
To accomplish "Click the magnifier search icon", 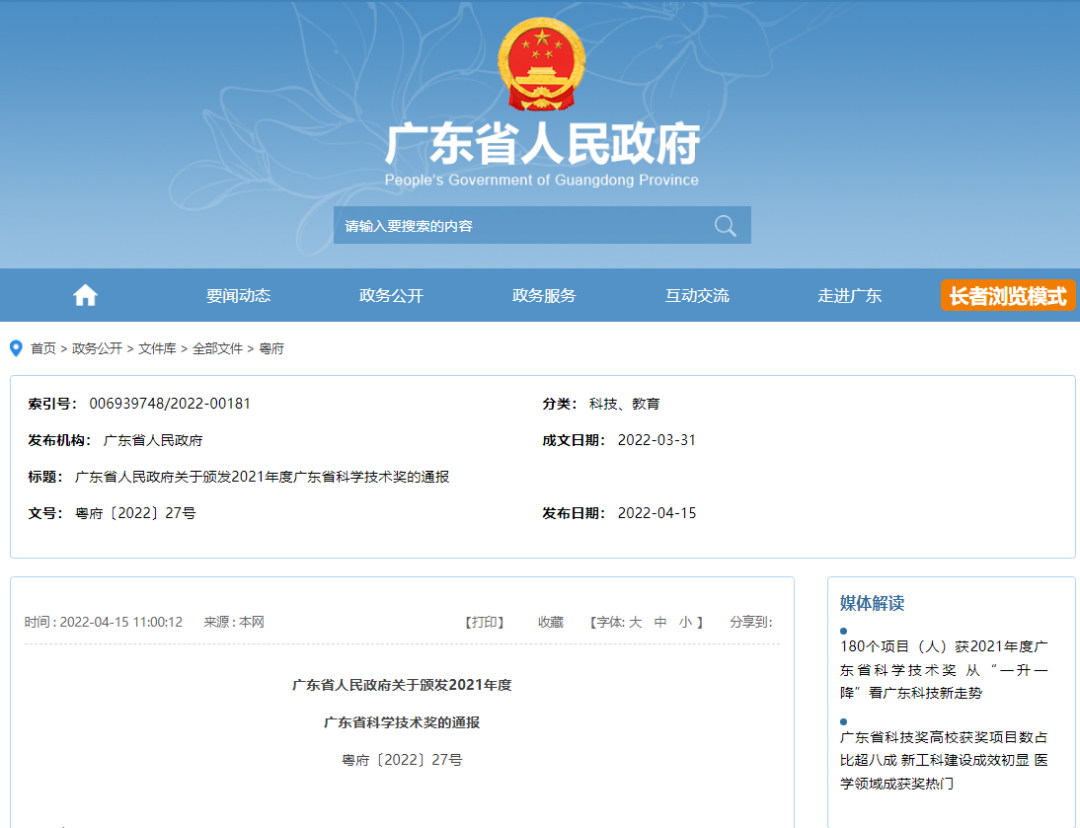I will pos(725,225).
